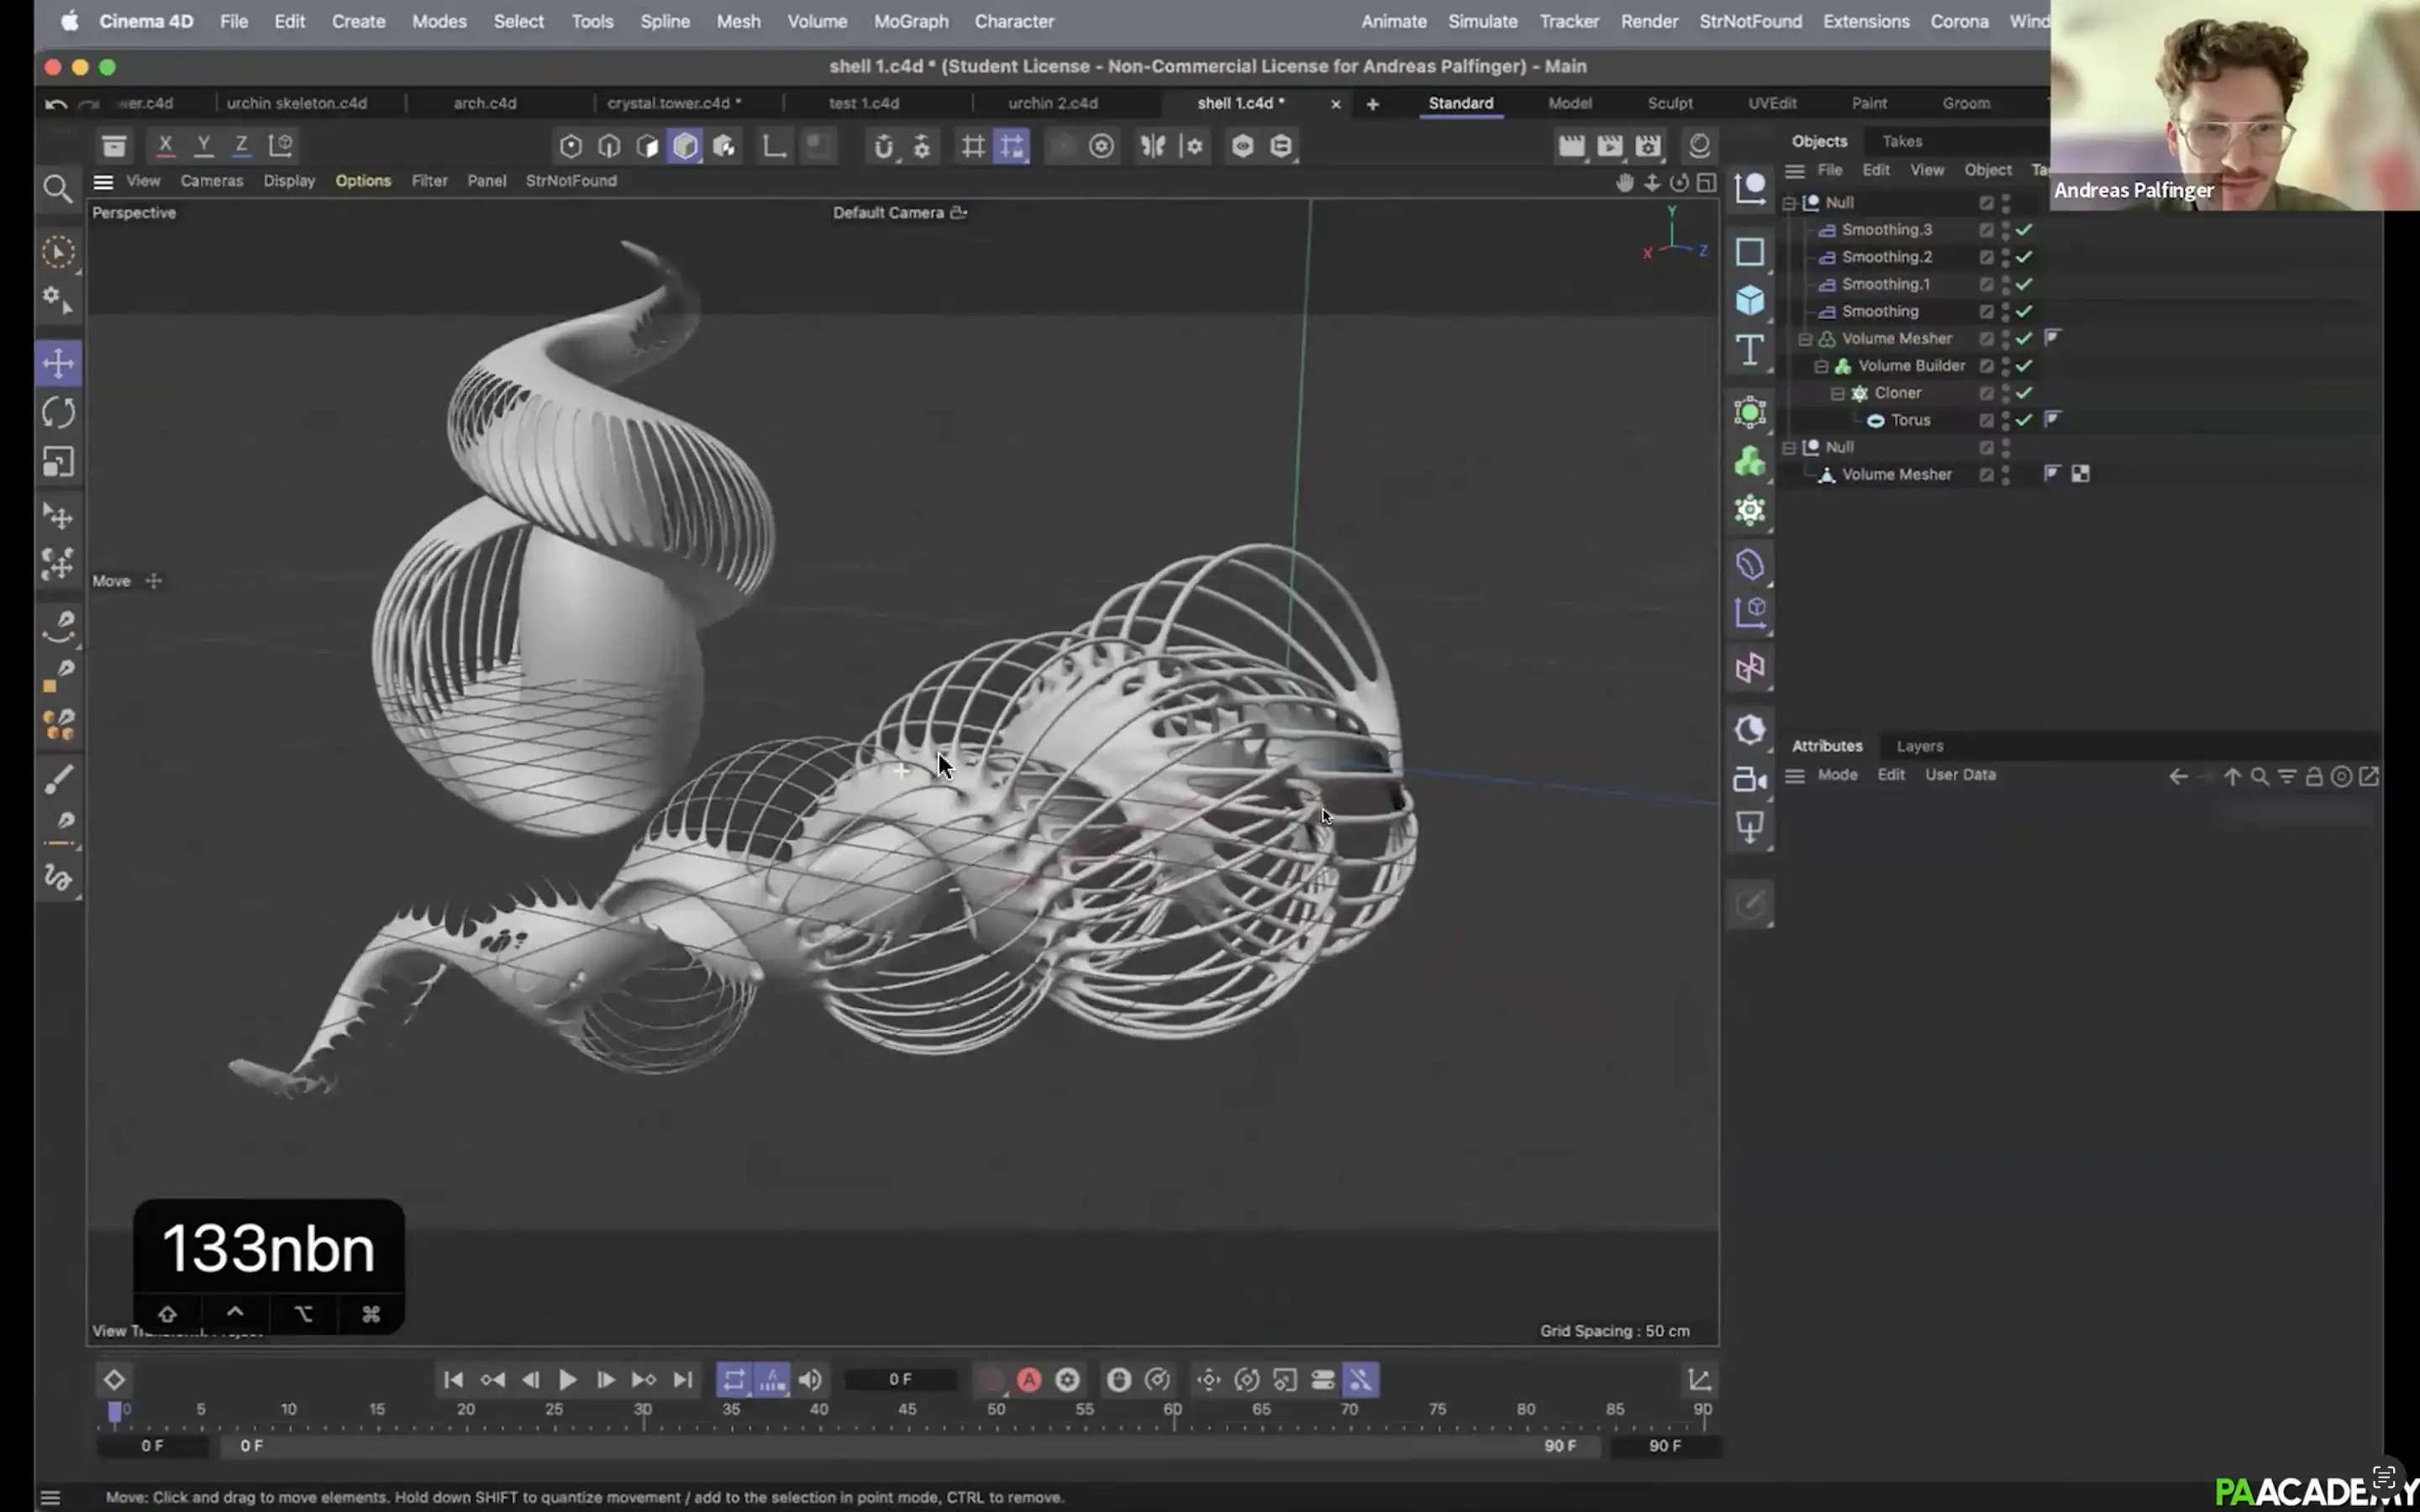Switch to the Sculpt layout tab
This screenshot has height=1512, width=2420.
click(1669, 103)
